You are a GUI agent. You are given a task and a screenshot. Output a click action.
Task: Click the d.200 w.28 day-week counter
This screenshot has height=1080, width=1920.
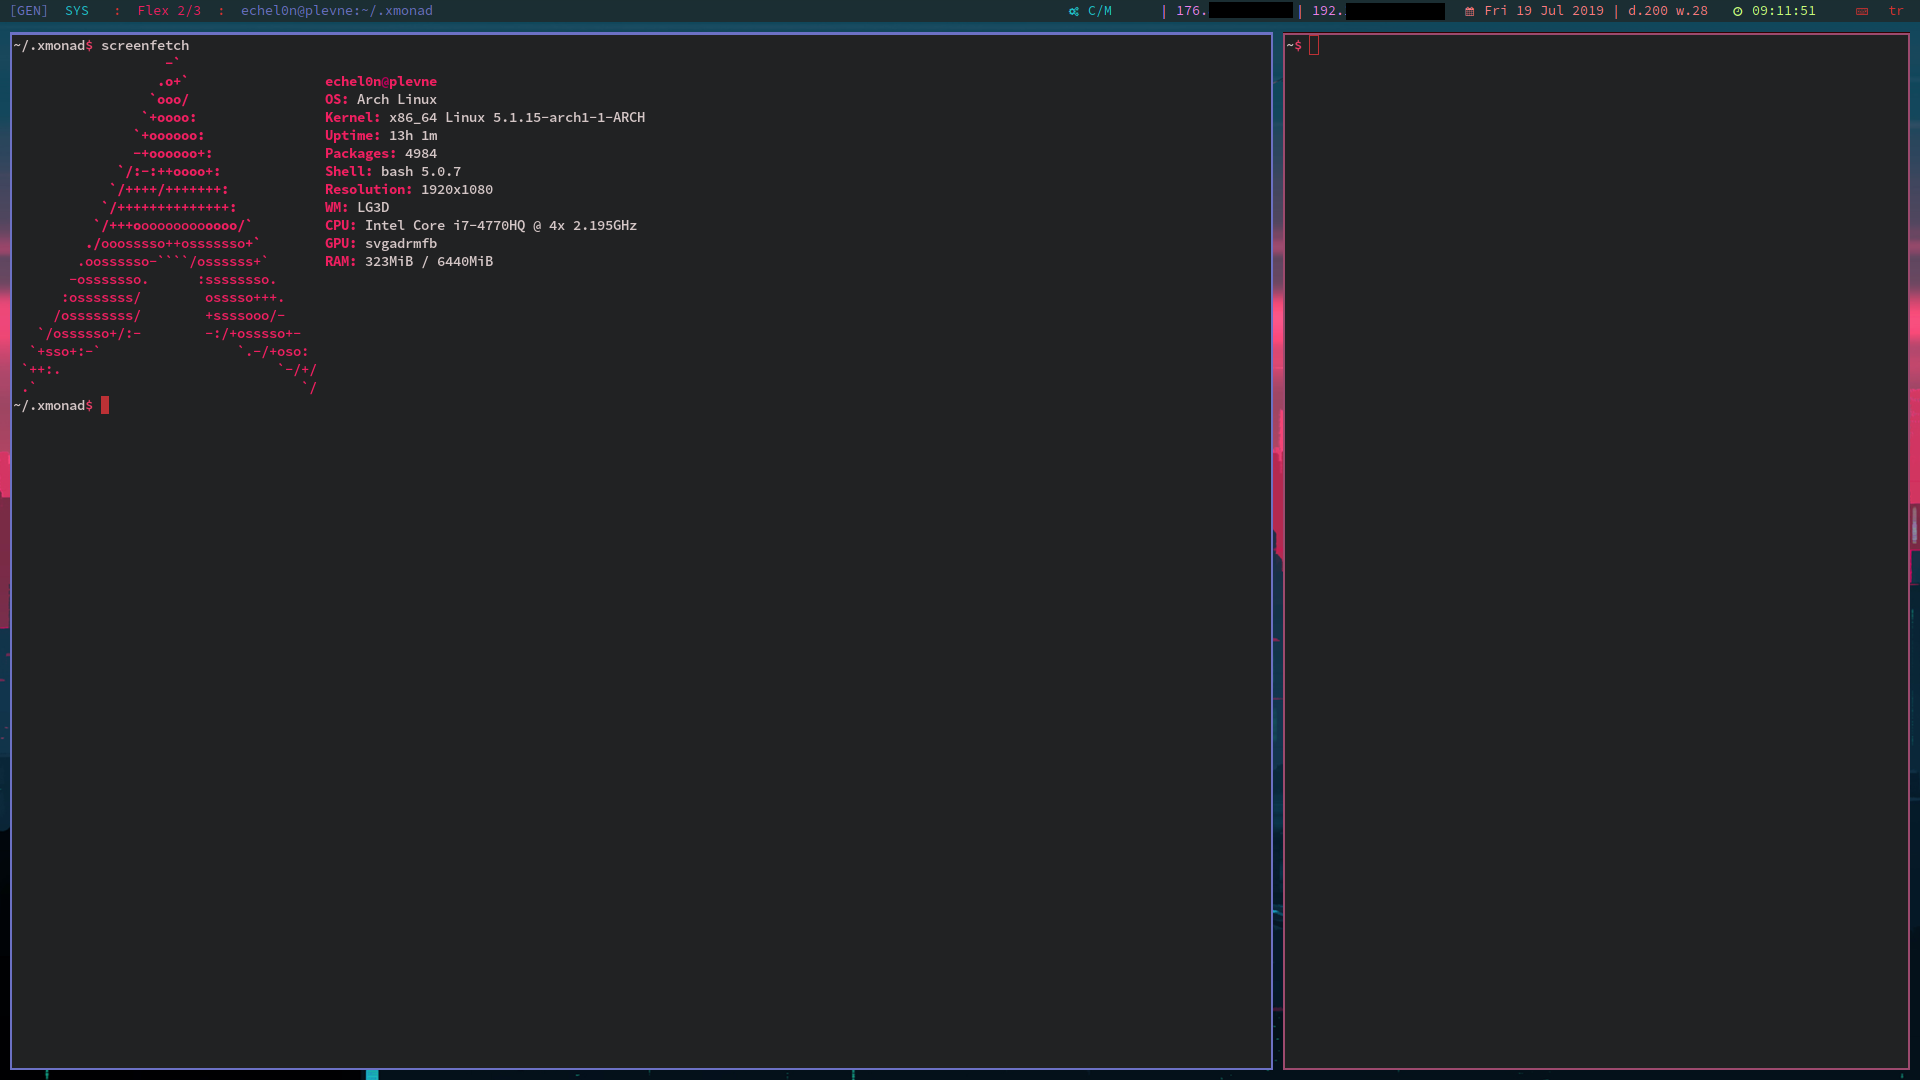point(1668,11)
